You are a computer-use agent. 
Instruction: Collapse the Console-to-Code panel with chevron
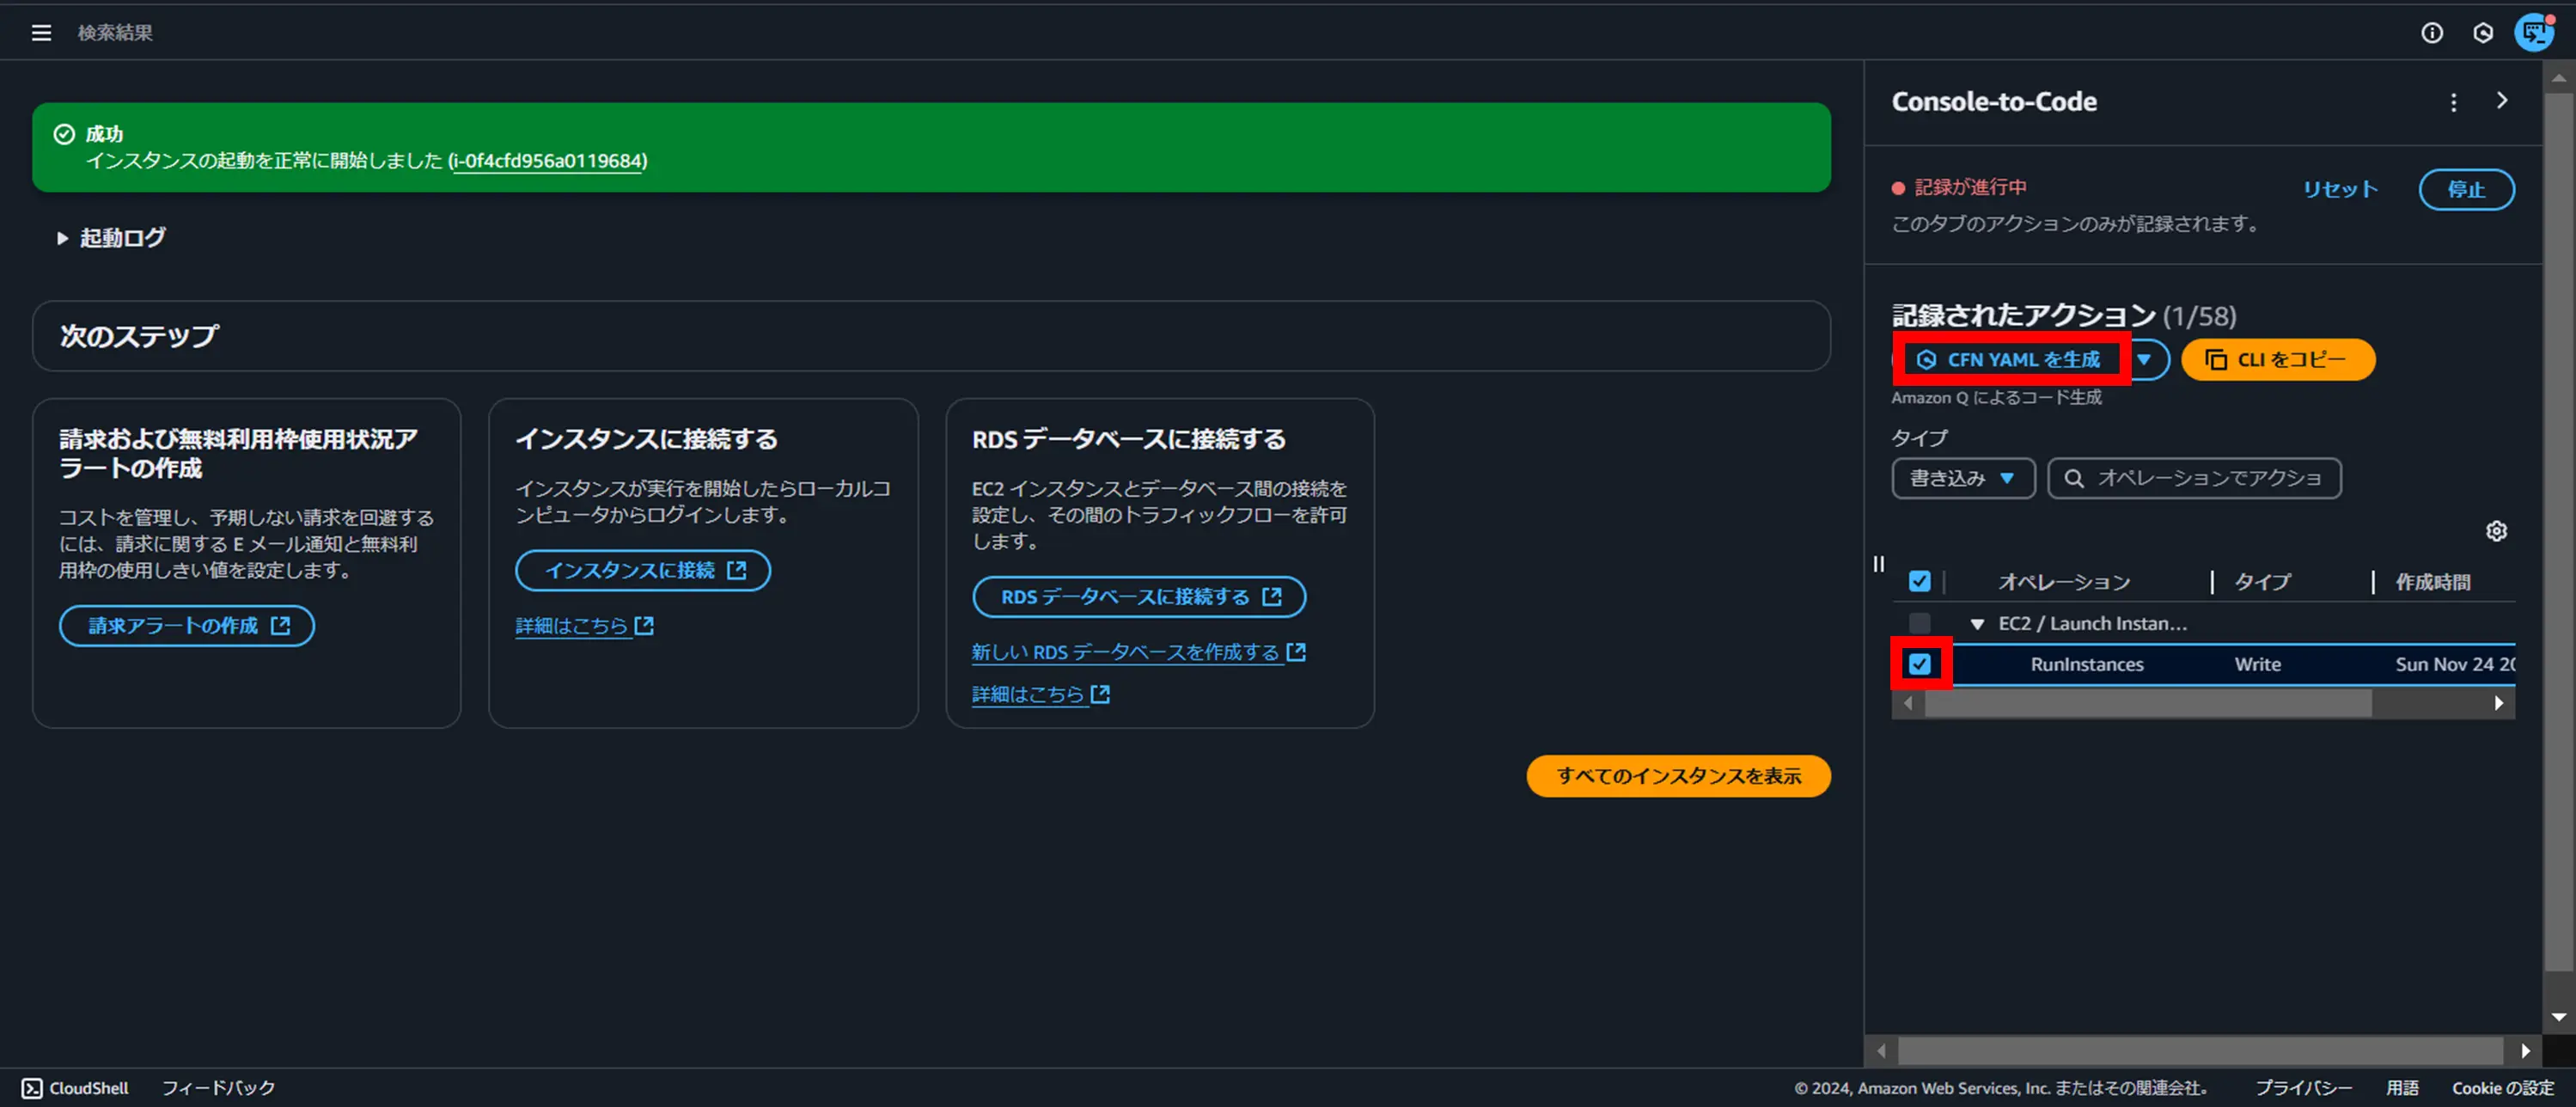tap(2502, 101)
